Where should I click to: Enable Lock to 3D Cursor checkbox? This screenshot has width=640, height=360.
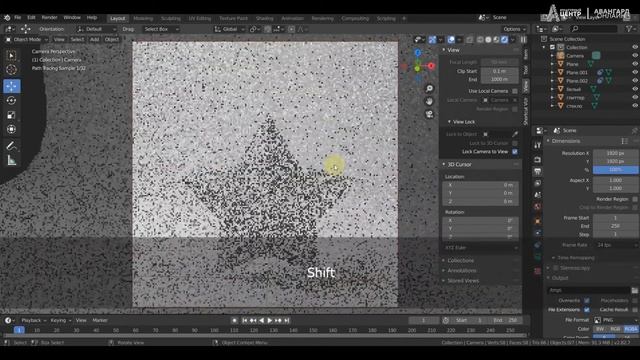click(x=515, y=143)
